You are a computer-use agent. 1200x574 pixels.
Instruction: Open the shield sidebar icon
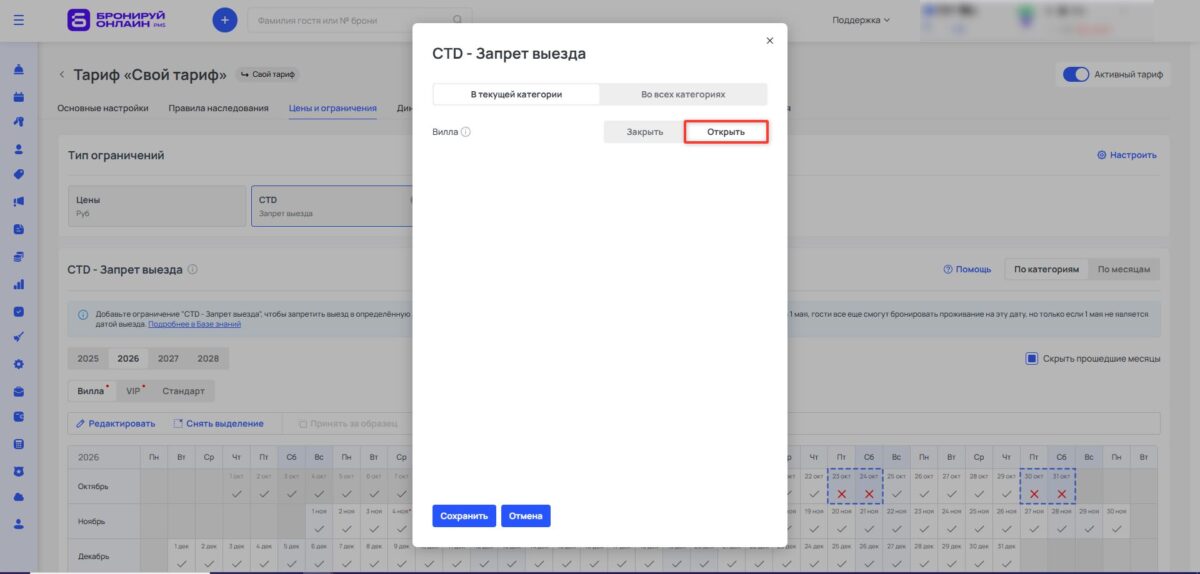[19, 471]
